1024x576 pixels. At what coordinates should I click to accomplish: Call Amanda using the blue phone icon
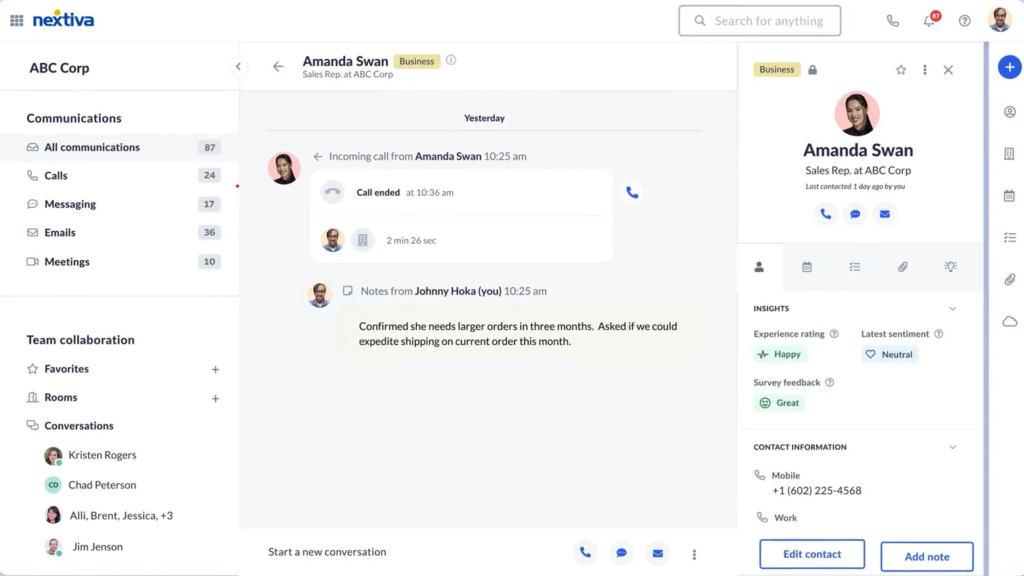coord(826,213)
